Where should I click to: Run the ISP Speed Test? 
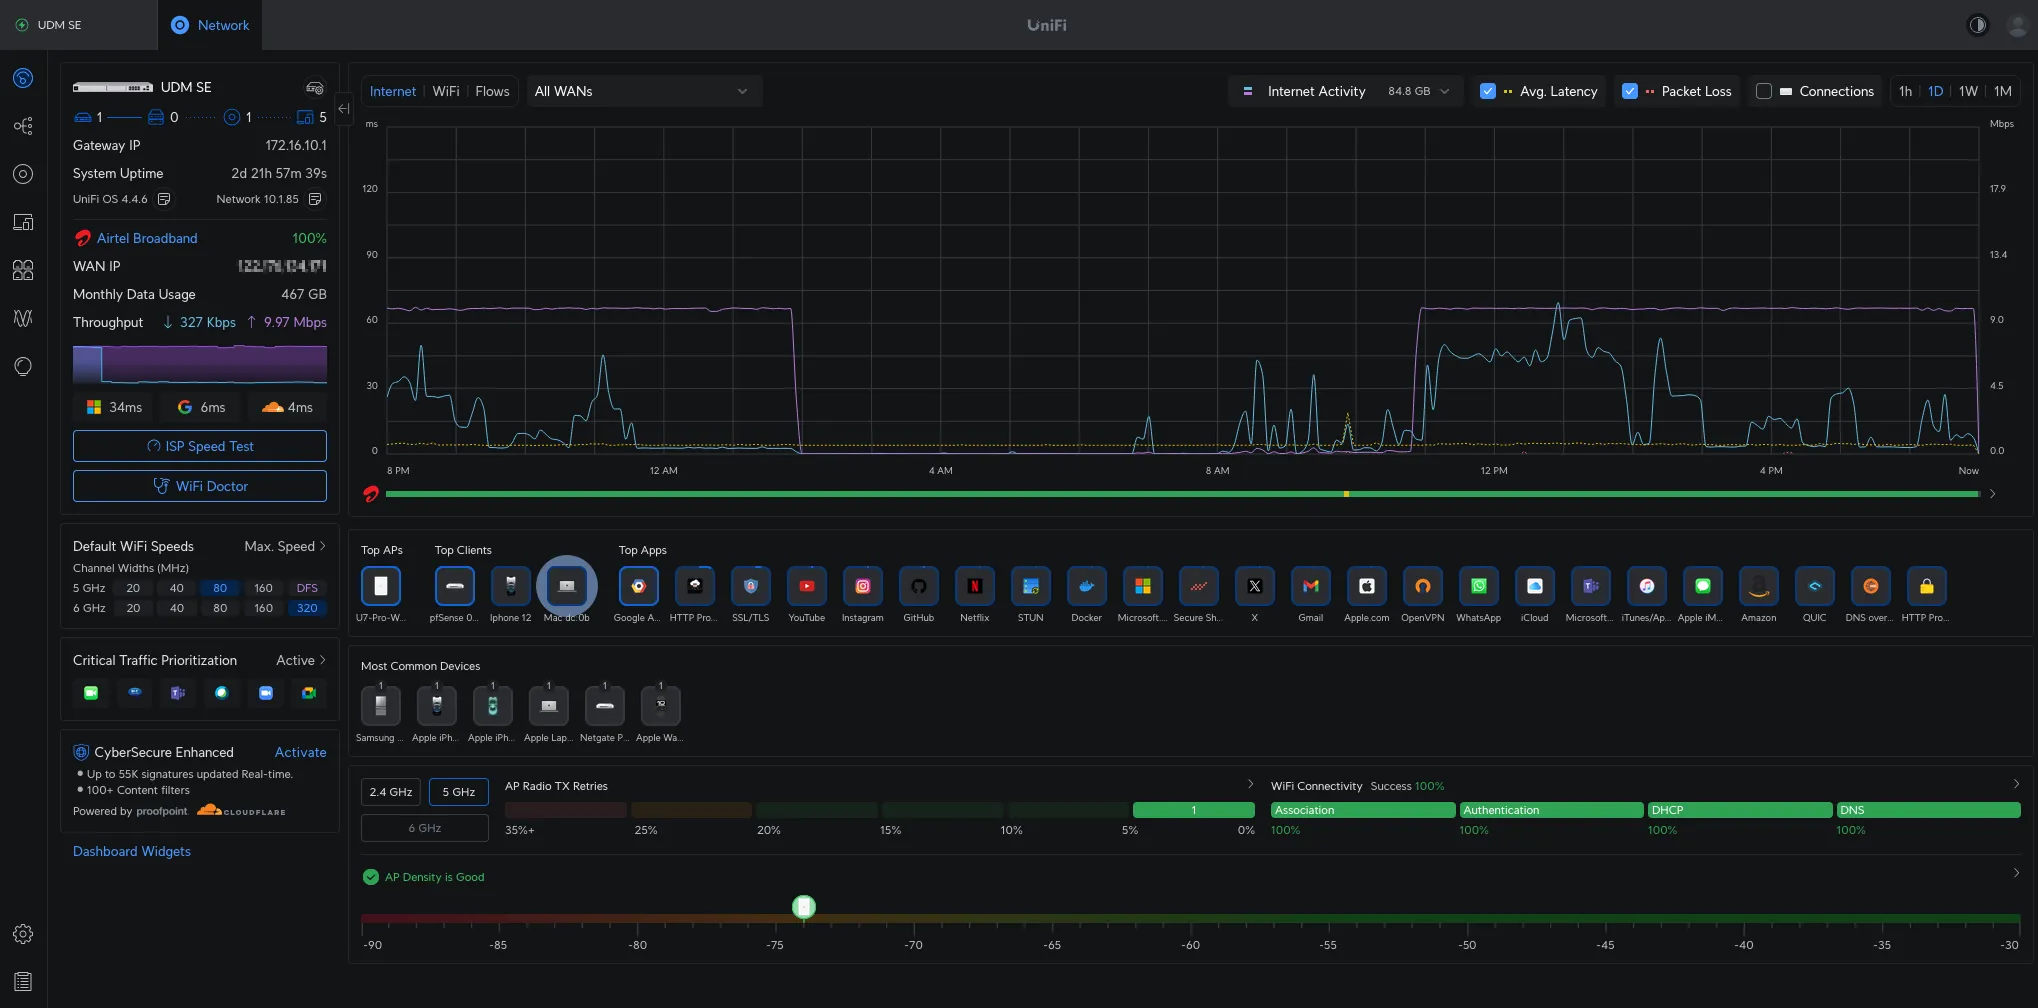200,446
